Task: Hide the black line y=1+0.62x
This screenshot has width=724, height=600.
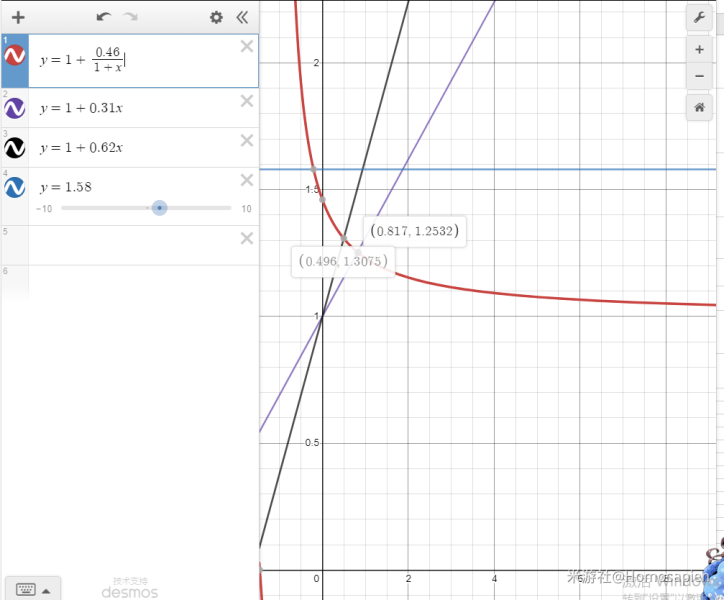Action: [x=14, y=148]
